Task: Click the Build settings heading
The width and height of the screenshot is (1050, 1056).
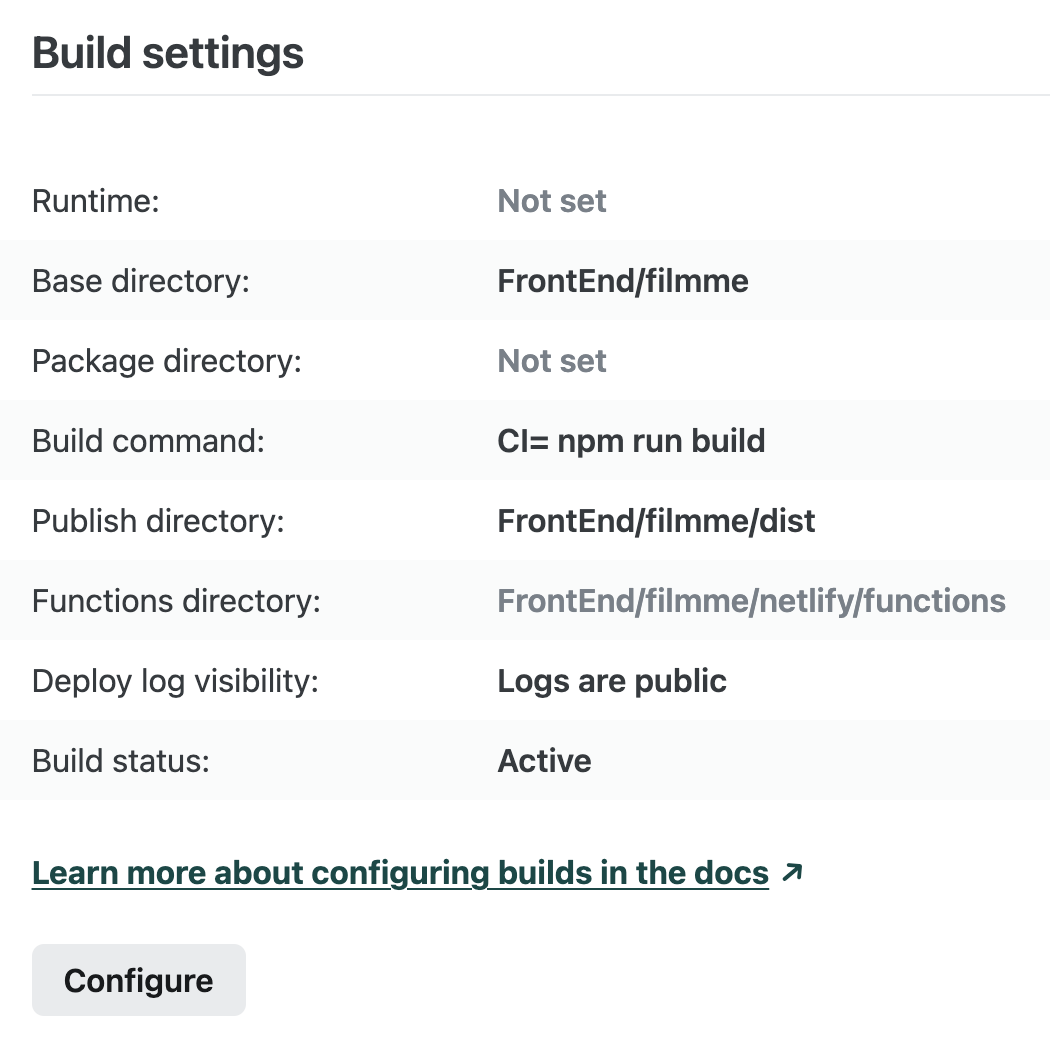Action: [x=168, y=52]
